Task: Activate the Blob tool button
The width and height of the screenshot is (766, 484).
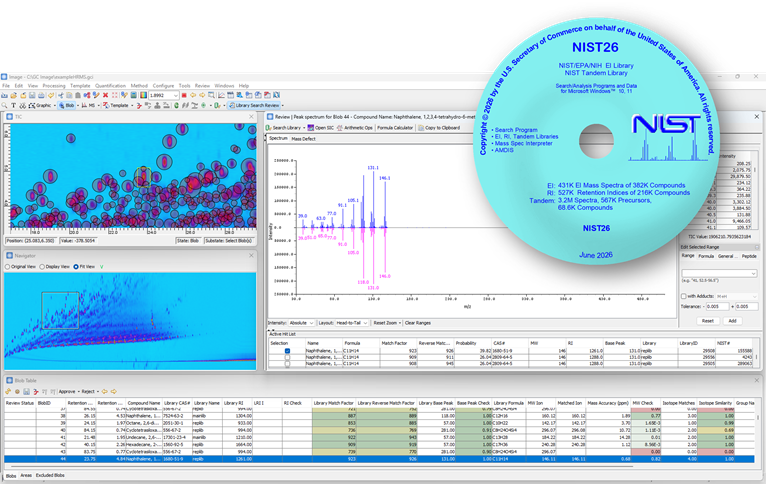Action: pyautogui.click(x=66, y=105)
